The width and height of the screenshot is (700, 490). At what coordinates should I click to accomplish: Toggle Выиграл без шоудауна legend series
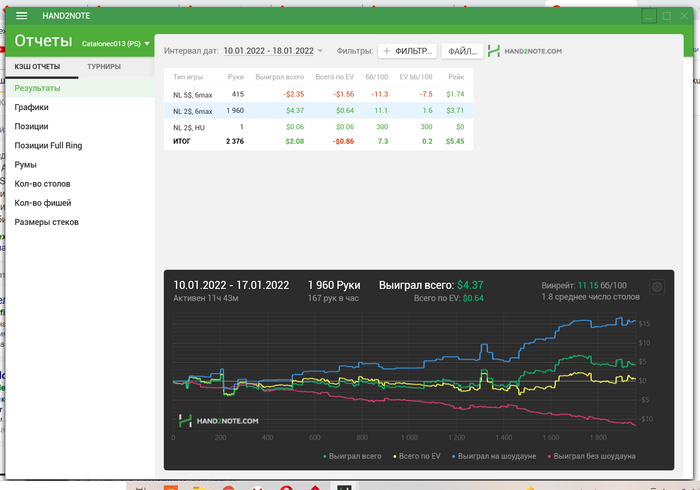(592, 456)
